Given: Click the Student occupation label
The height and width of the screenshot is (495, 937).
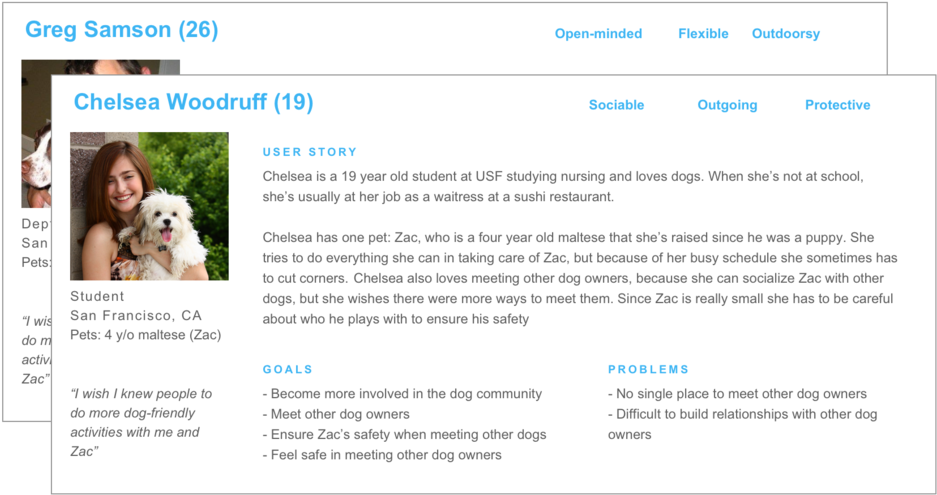Looking at the screenshot, I should [x=98, y=296].
